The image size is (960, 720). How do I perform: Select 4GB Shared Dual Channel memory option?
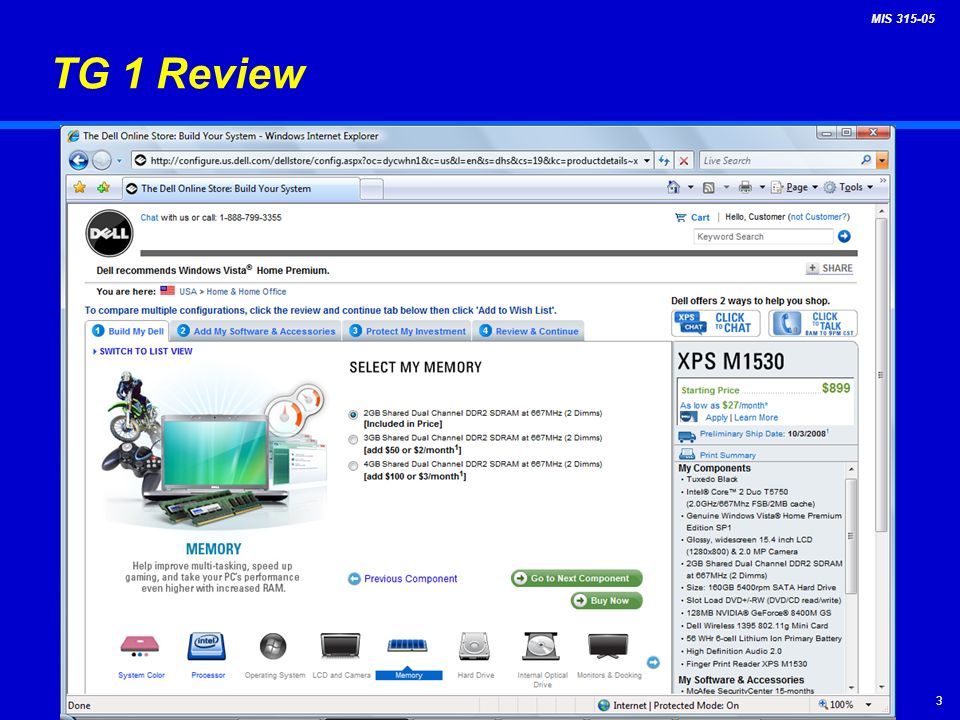pyautogui.click(x=353, y=466)
